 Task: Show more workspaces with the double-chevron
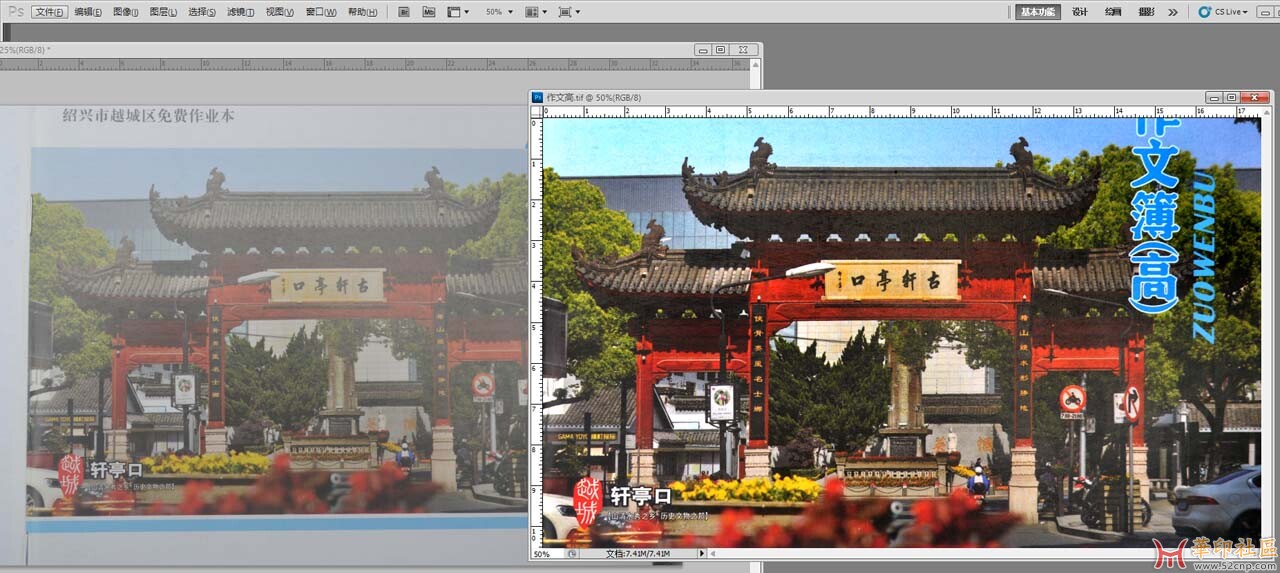click(1173, 12)
